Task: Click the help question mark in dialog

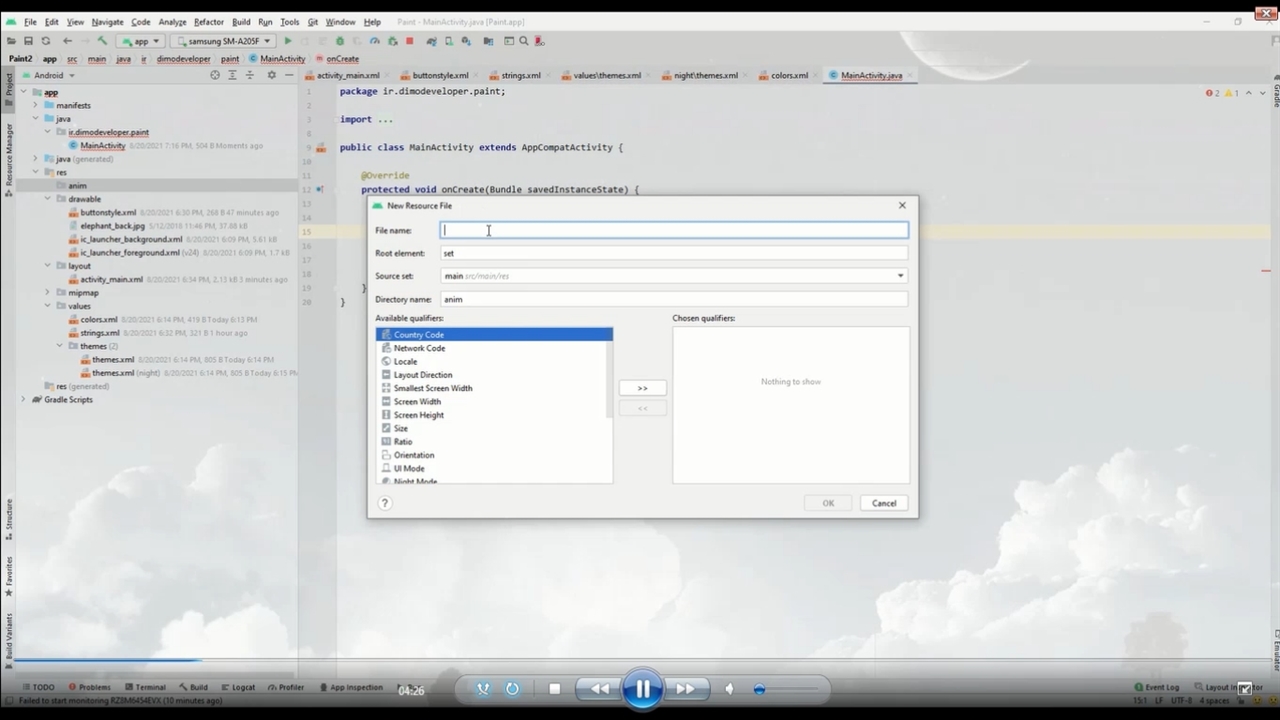Action: coord(385,503)
